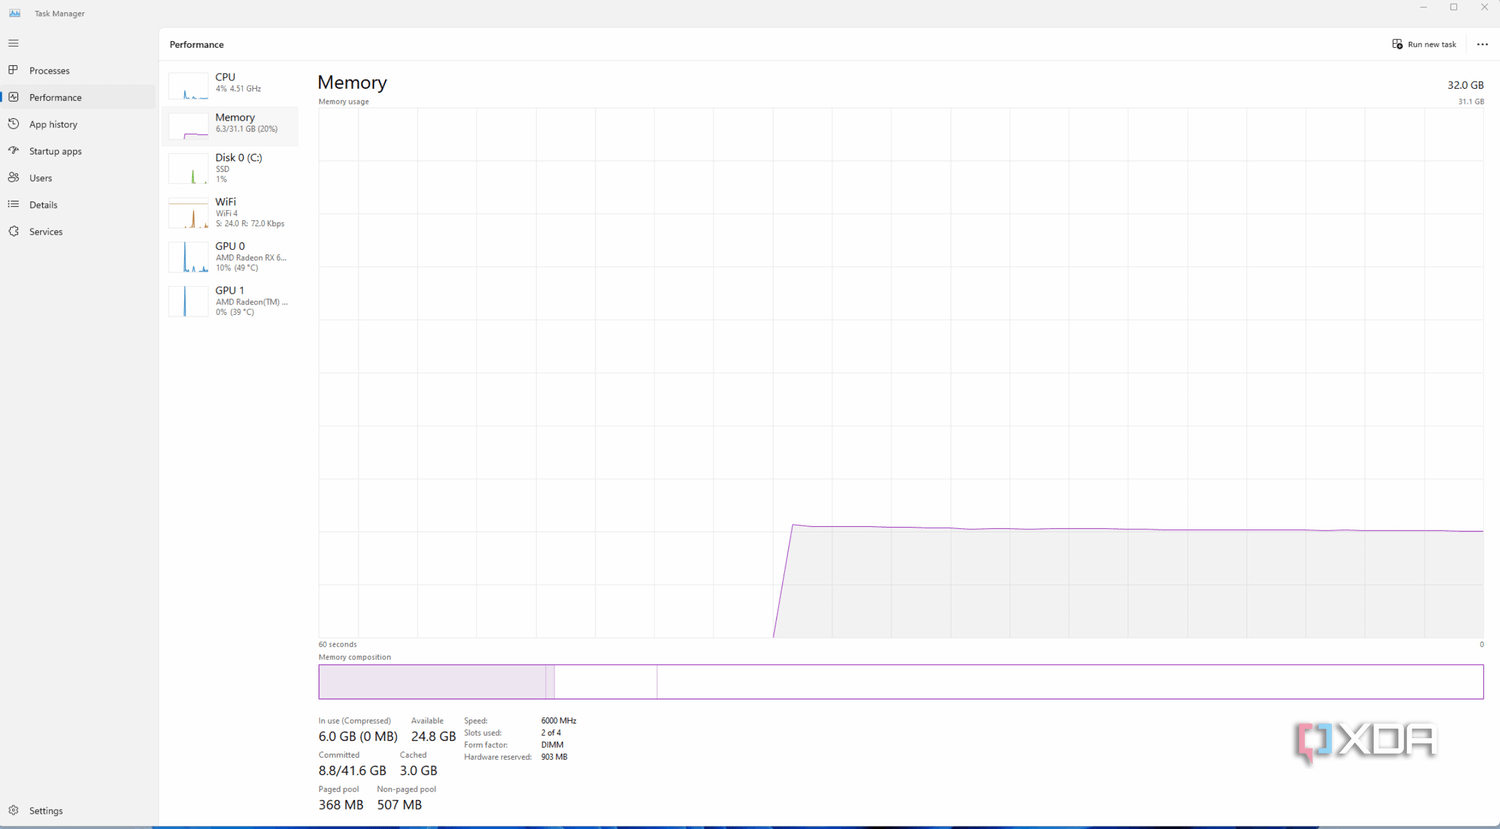Go to the Details page
The height and width of the screenshot is (829, 1500).
click(43, 205)
